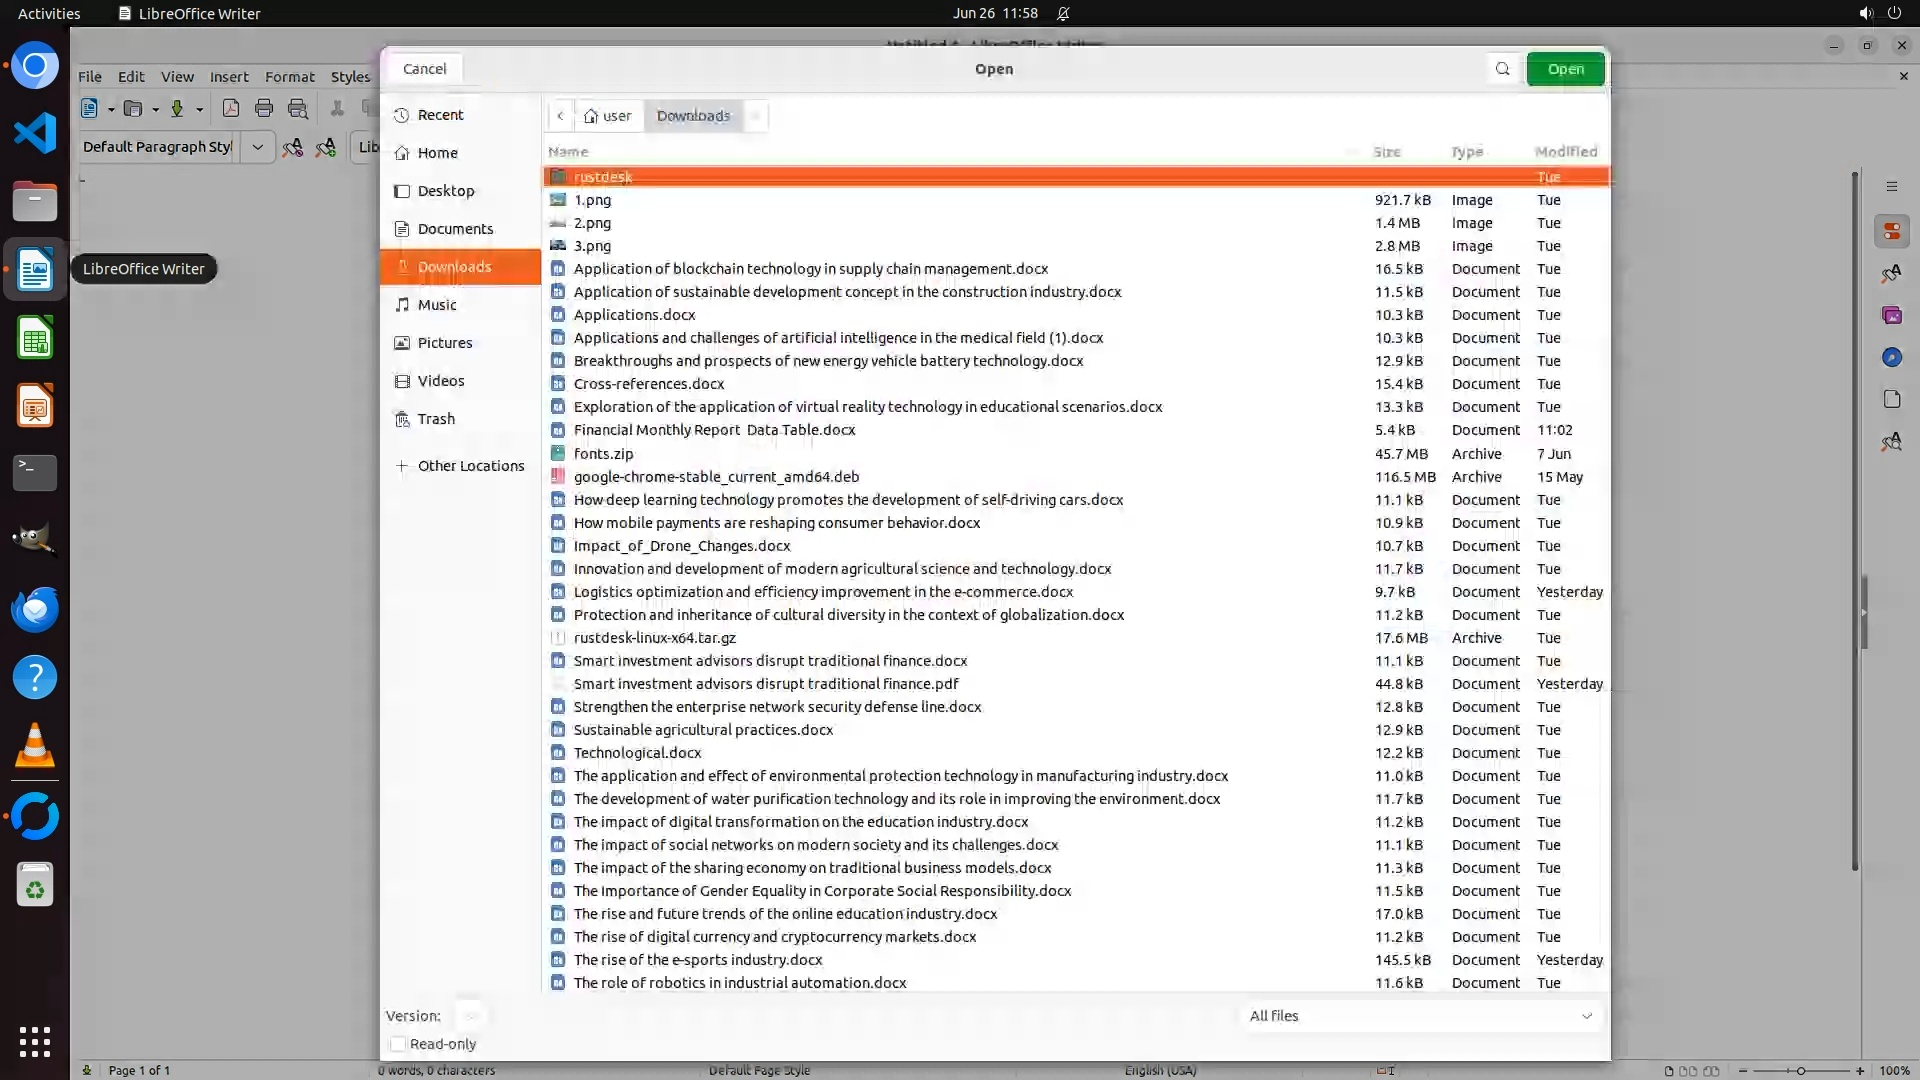Expand the All files filter dropdown
1920x1080 pixels.
coord(1420,1016)
